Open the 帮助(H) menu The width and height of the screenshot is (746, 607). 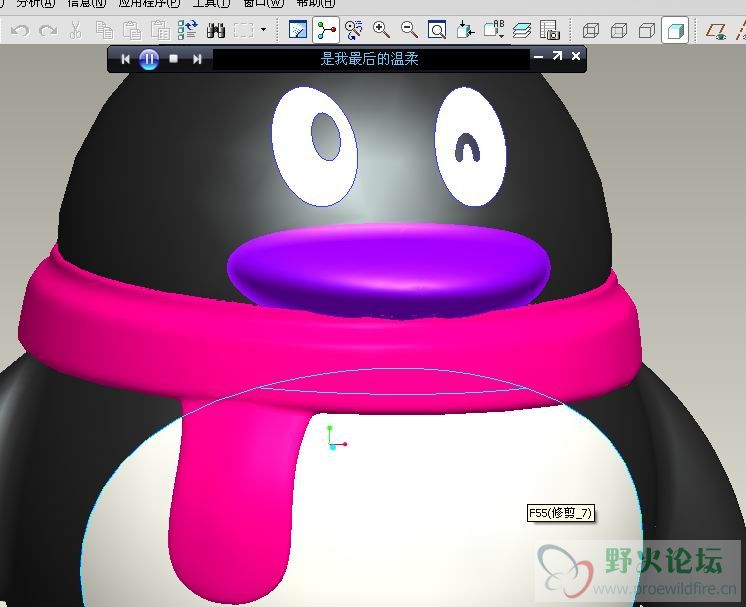[x=316, y=3]
